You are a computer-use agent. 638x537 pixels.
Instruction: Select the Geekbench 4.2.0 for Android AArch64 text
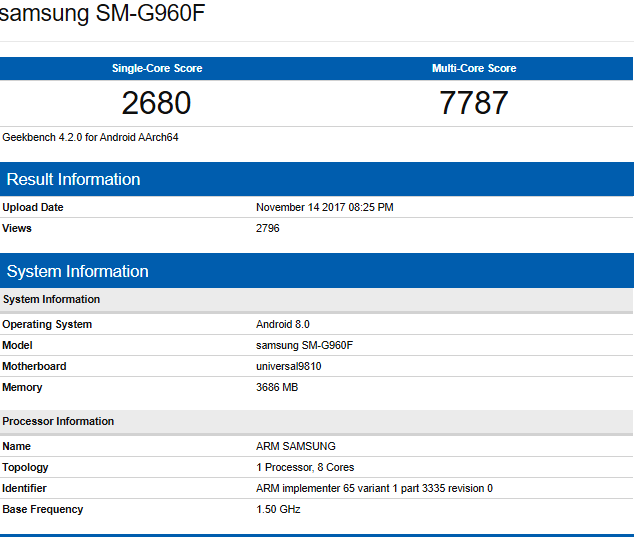point(90,138)
